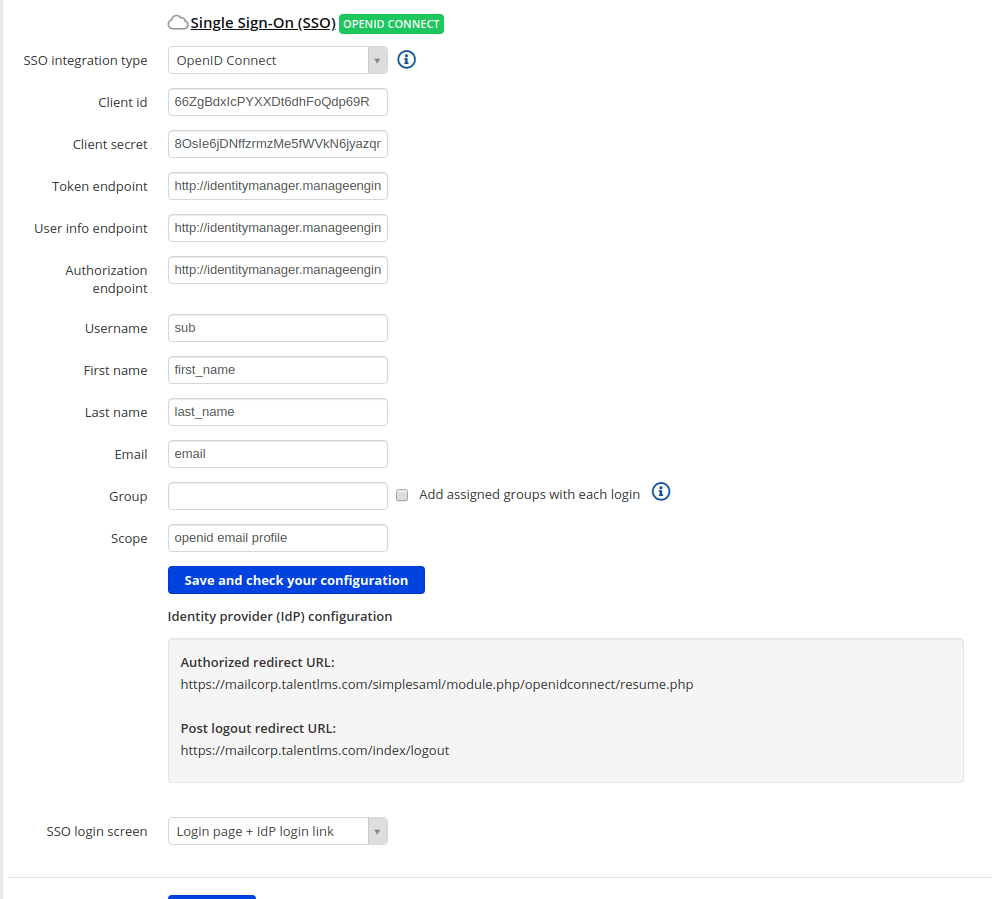992x899 pixels.
Task: Click the Authorization endpoint field
Action: (277, 270)
